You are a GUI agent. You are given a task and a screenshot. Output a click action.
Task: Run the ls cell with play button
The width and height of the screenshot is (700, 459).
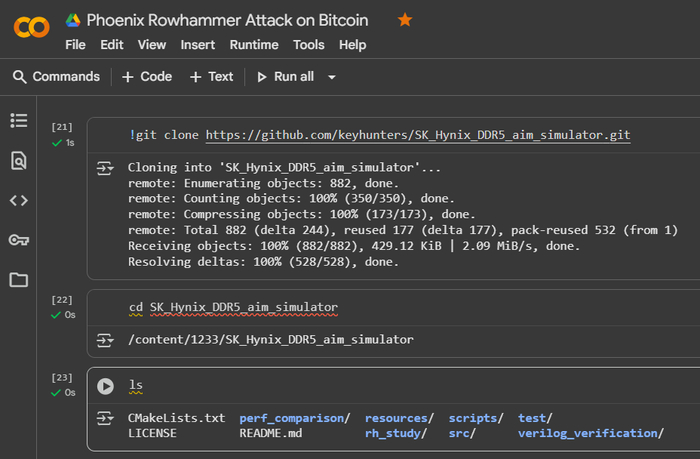pyautogui.click(x=106, y=386)
